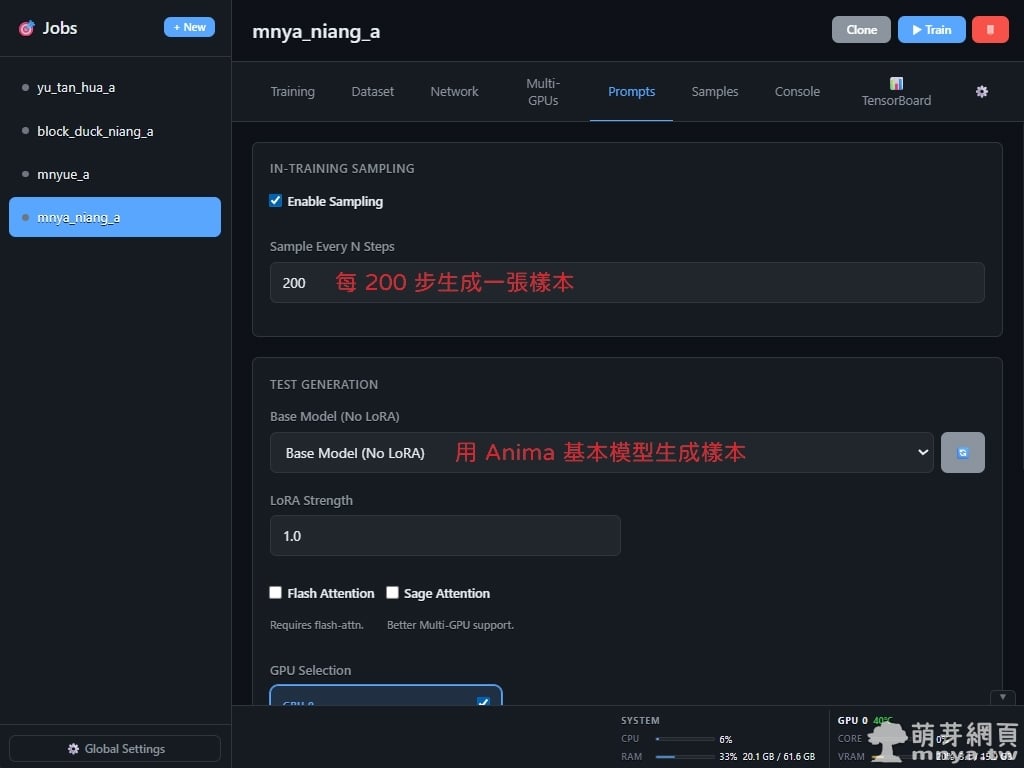Click the refresh icon beside Base Model dropdown
The width and height of the screenshot is (1024, 768).
pyautogui.click(x=962, y=453)
